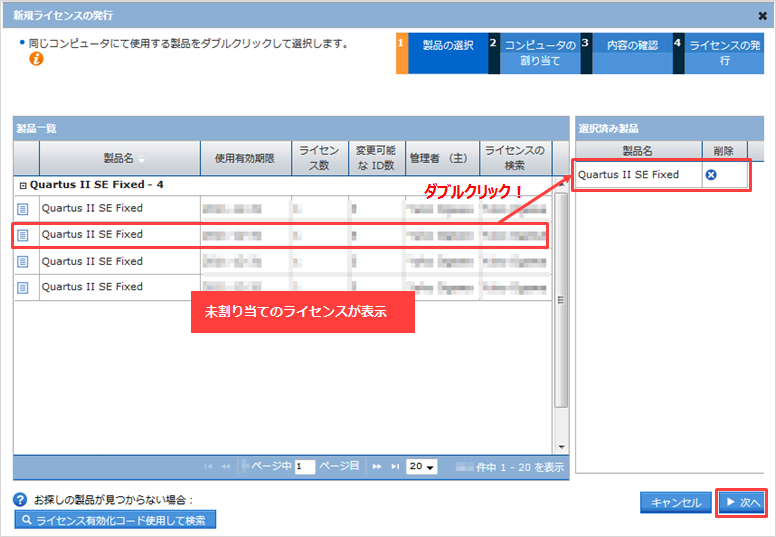The image size is (776, 537).
Task: Click 製品名 header in 選択済み製品 panel
Action: tap(638, 151)
